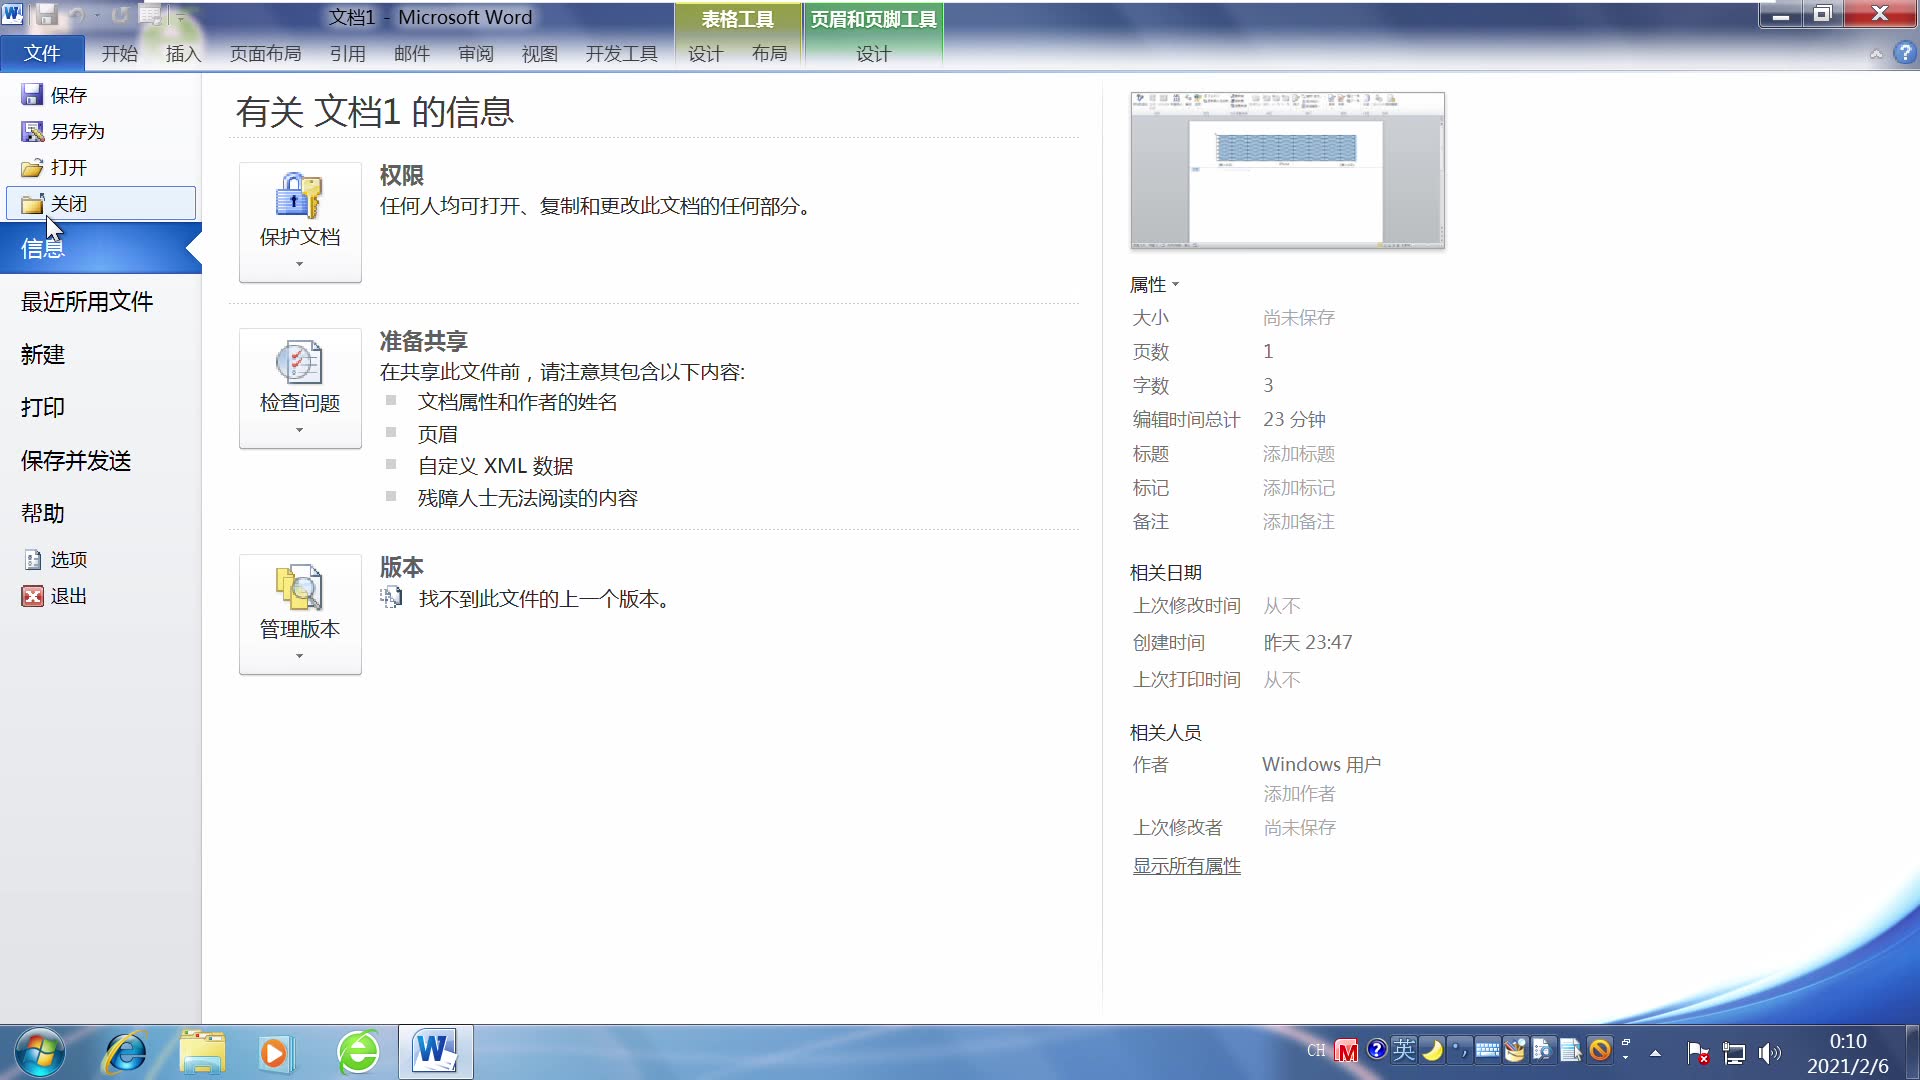Click the volume speaker tray icon

(1770, 1052)
